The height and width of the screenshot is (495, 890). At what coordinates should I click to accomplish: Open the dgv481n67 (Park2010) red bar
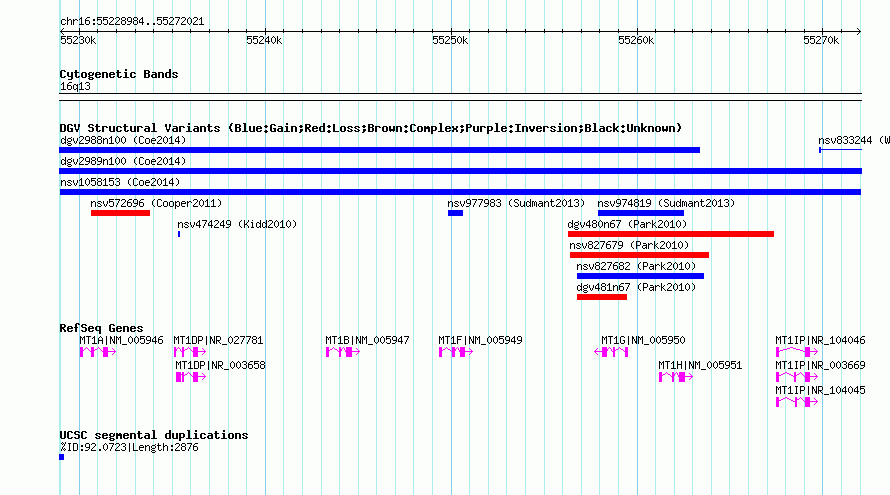[x=602, y=297]
